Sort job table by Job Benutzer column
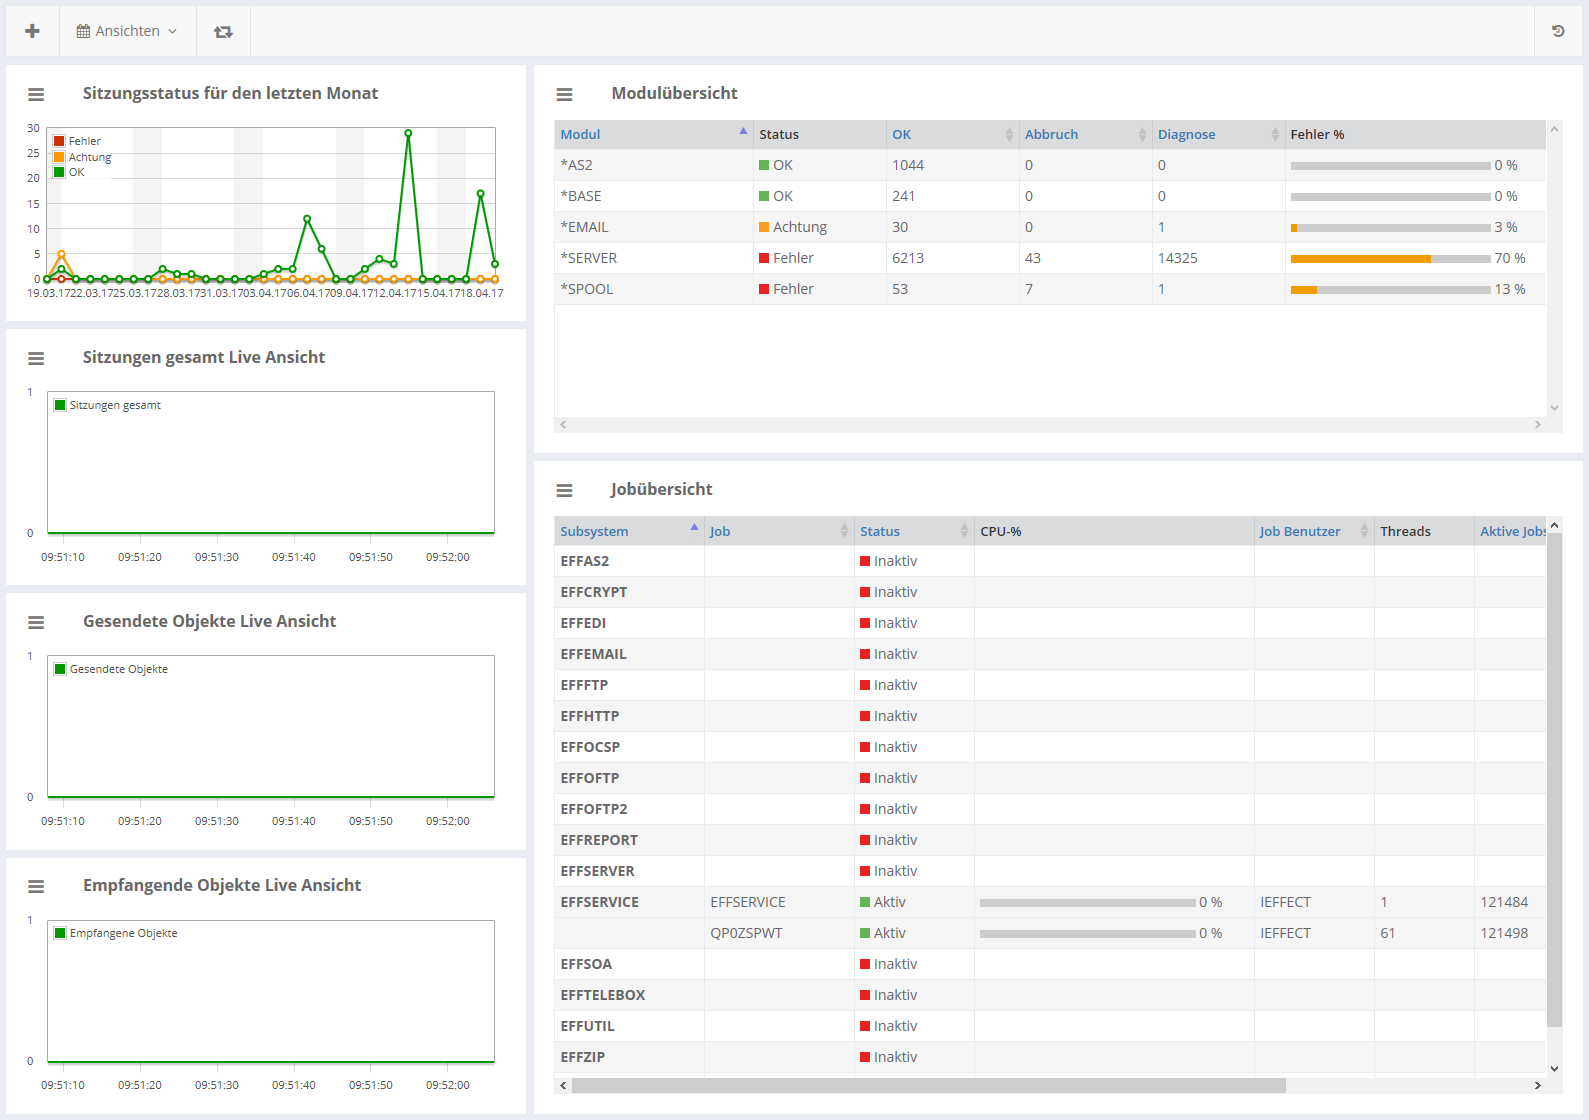1589x1120 pixels. click(1300, 531)
